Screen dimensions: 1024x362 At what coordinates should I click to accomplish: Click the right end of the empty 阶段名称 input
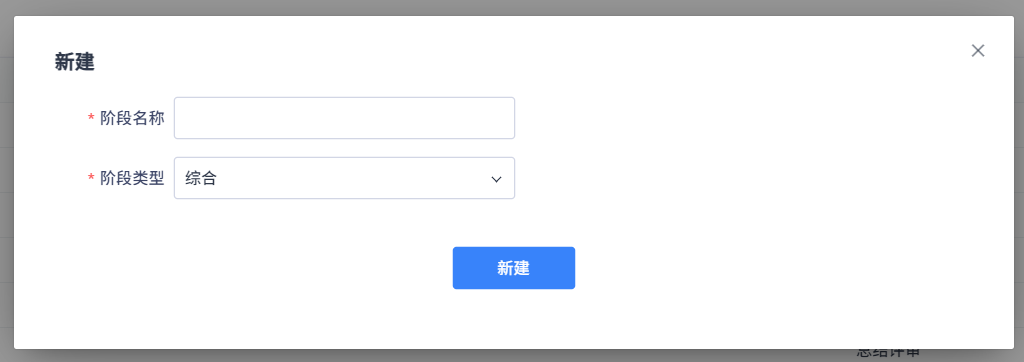[x=503, y=118]
